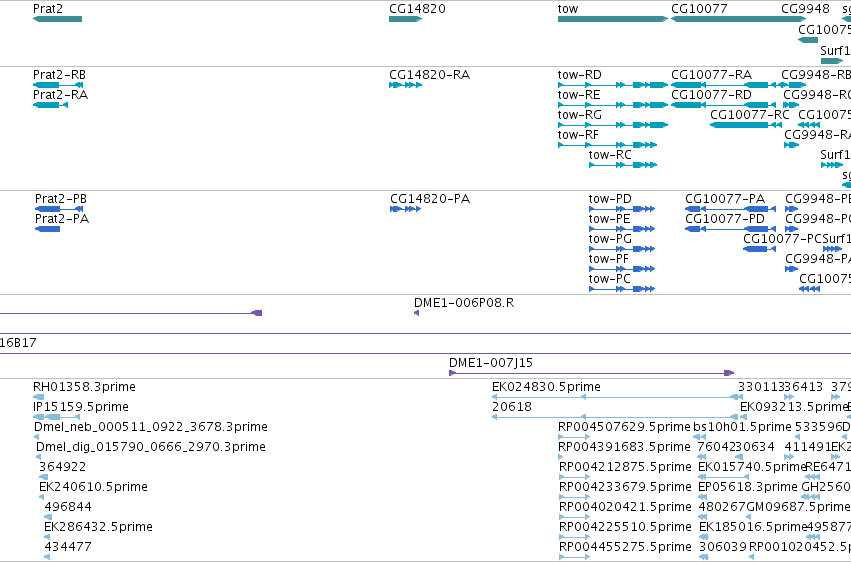Select the Dmel_neb_000511_0922_3678.3prime label
Image resolution: width=851 pixels, height=562 pixels.
[150, 427]
